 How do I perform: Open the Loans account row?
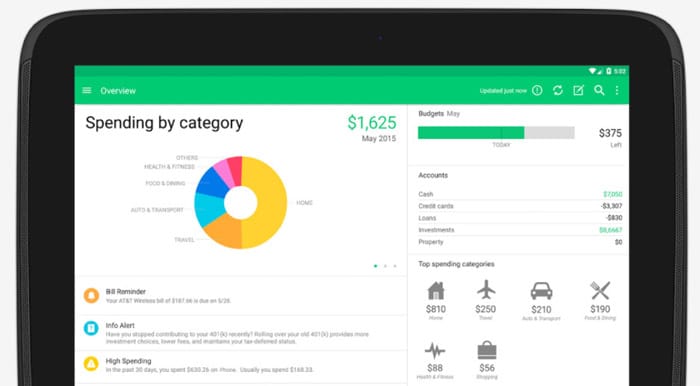(x=520, y=218)
